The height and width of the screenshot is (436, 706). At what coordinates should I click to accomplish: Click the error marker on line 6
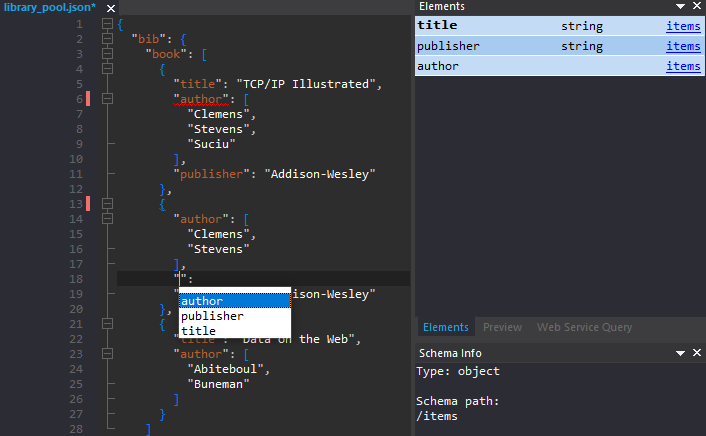point(88,99)
